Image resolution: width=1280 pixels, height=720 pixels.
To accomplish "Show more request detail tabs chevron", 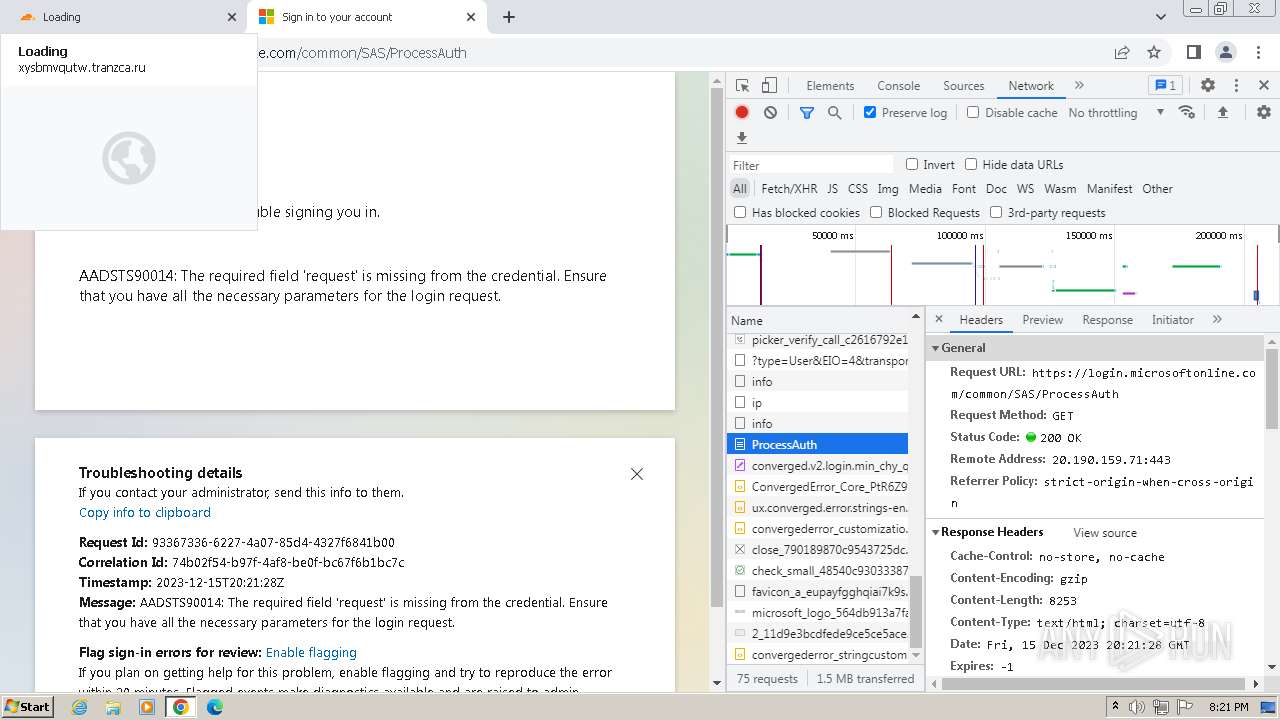I will (x=1217, y=320).
